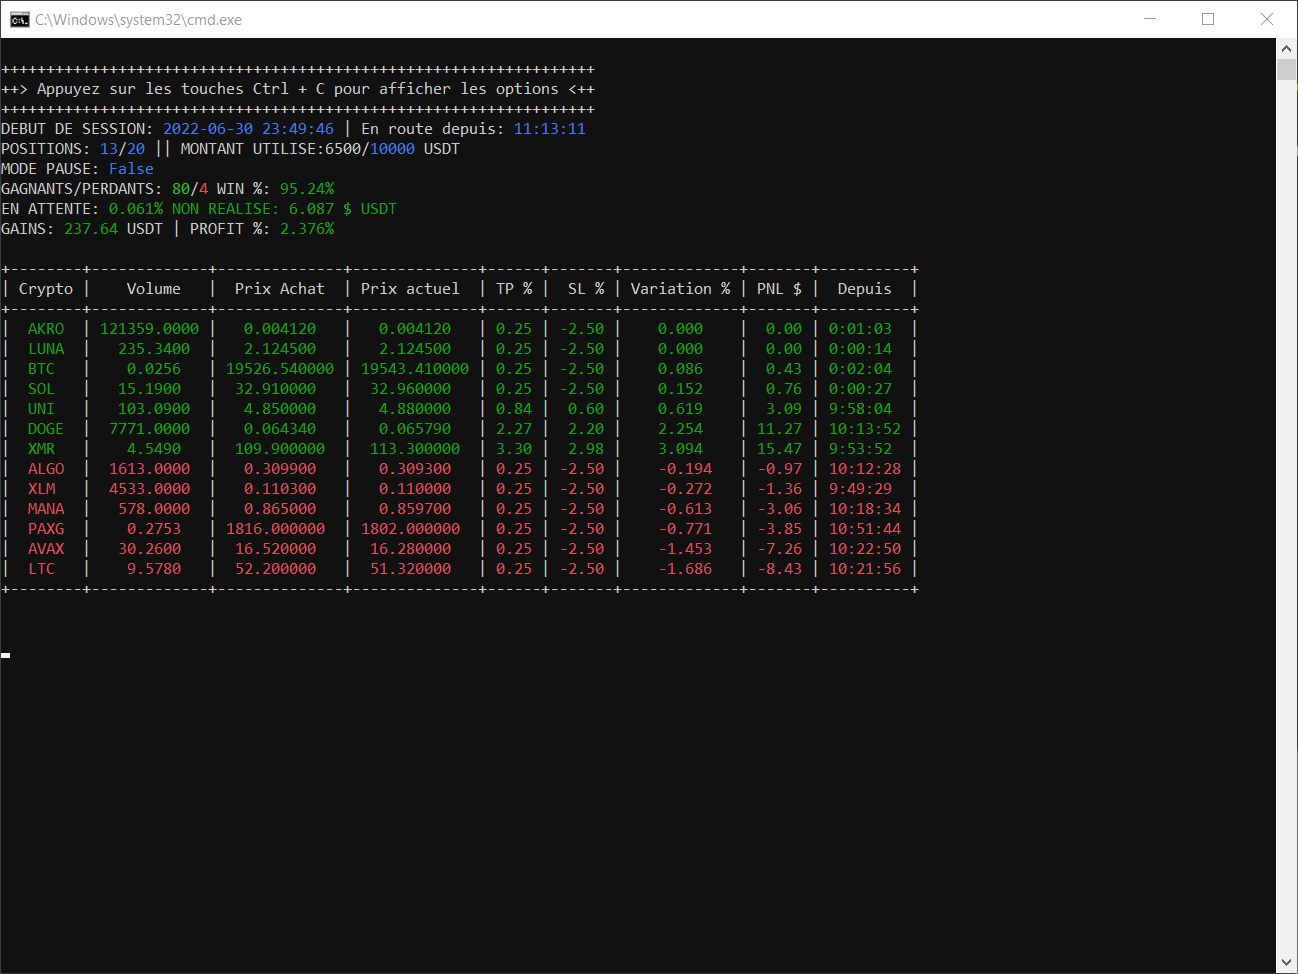Click the vertical scrollbar thumb
1298x974 pixels.
pos(1287,70)
